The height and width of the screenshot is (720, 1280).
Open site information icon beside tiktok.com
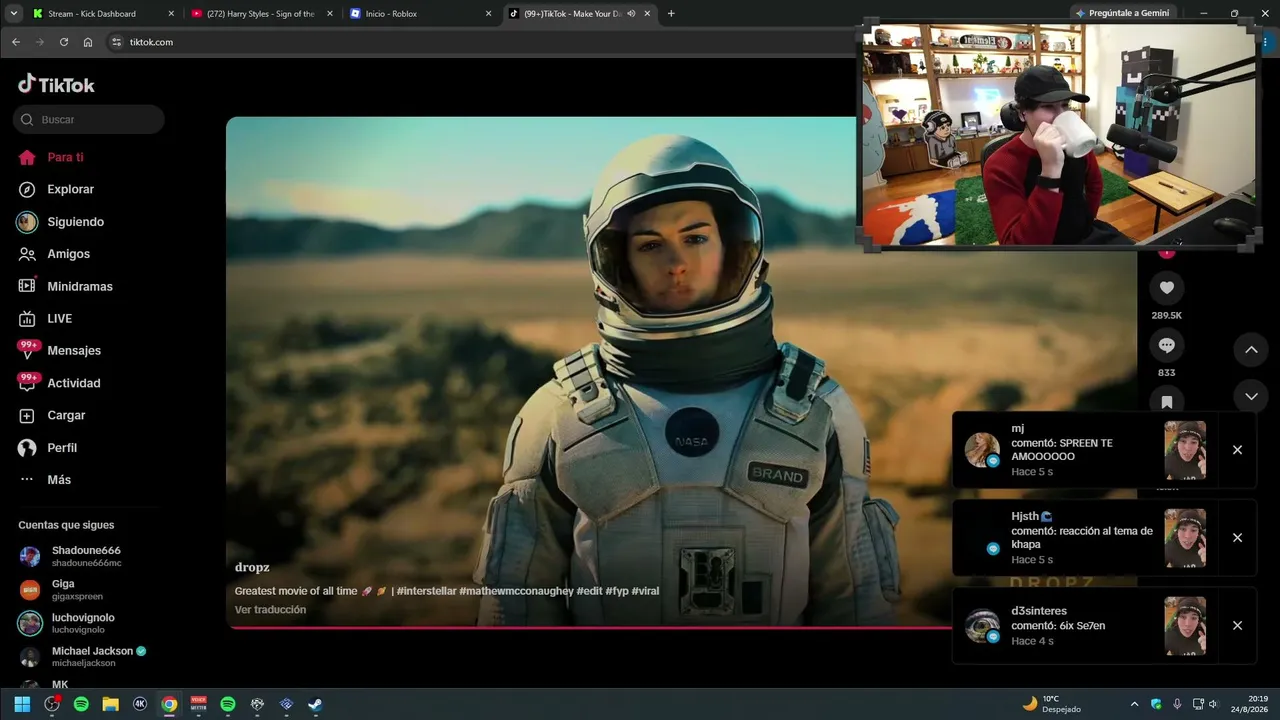(116, 42)
